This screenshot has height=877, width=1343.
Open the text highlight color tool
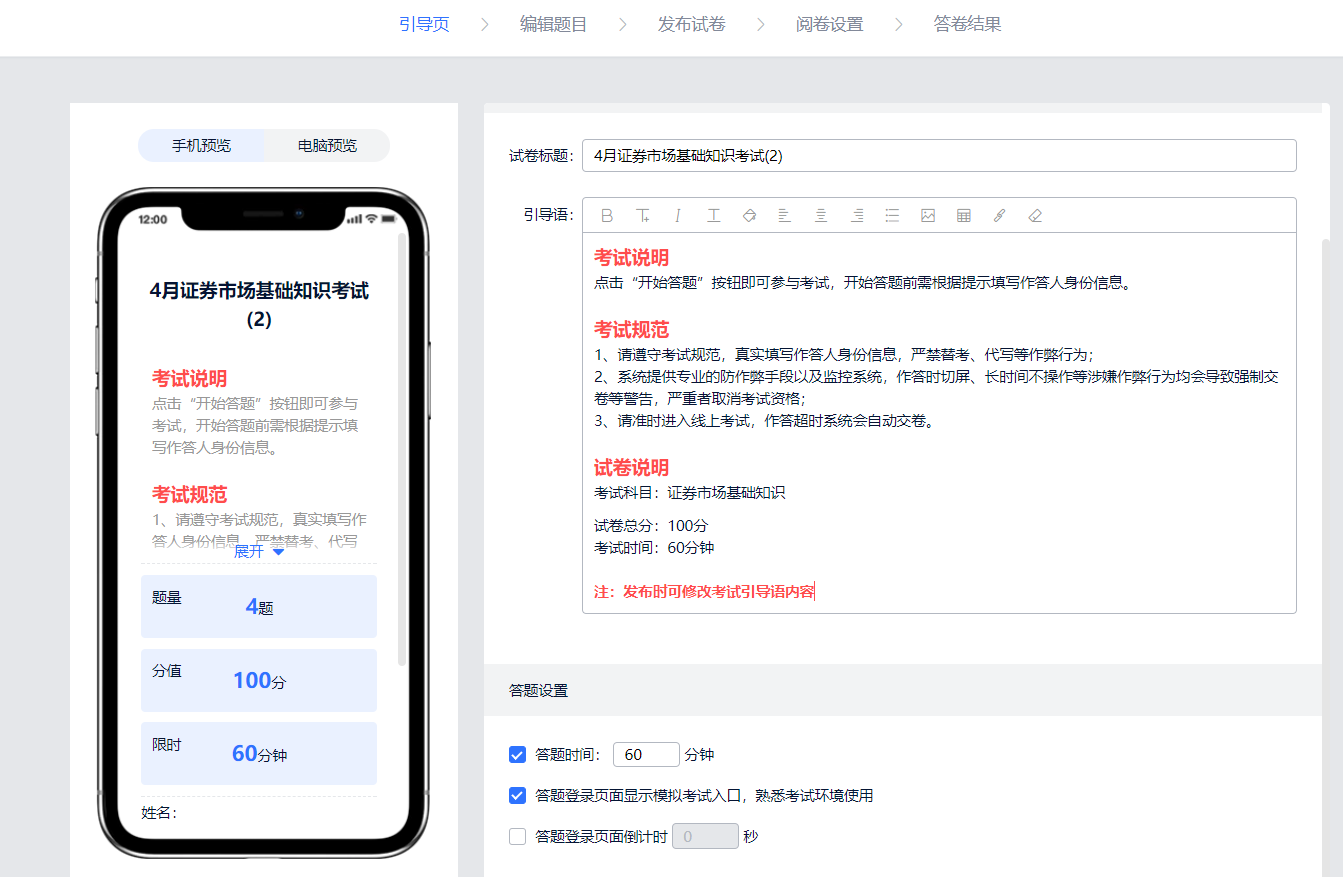click(x=749, y=215)
